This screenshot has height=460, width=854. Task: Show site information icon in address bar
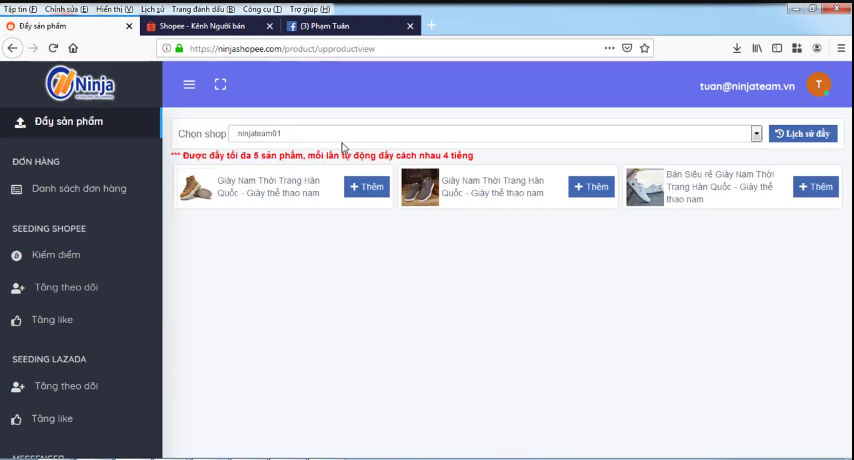pos(167,48)
